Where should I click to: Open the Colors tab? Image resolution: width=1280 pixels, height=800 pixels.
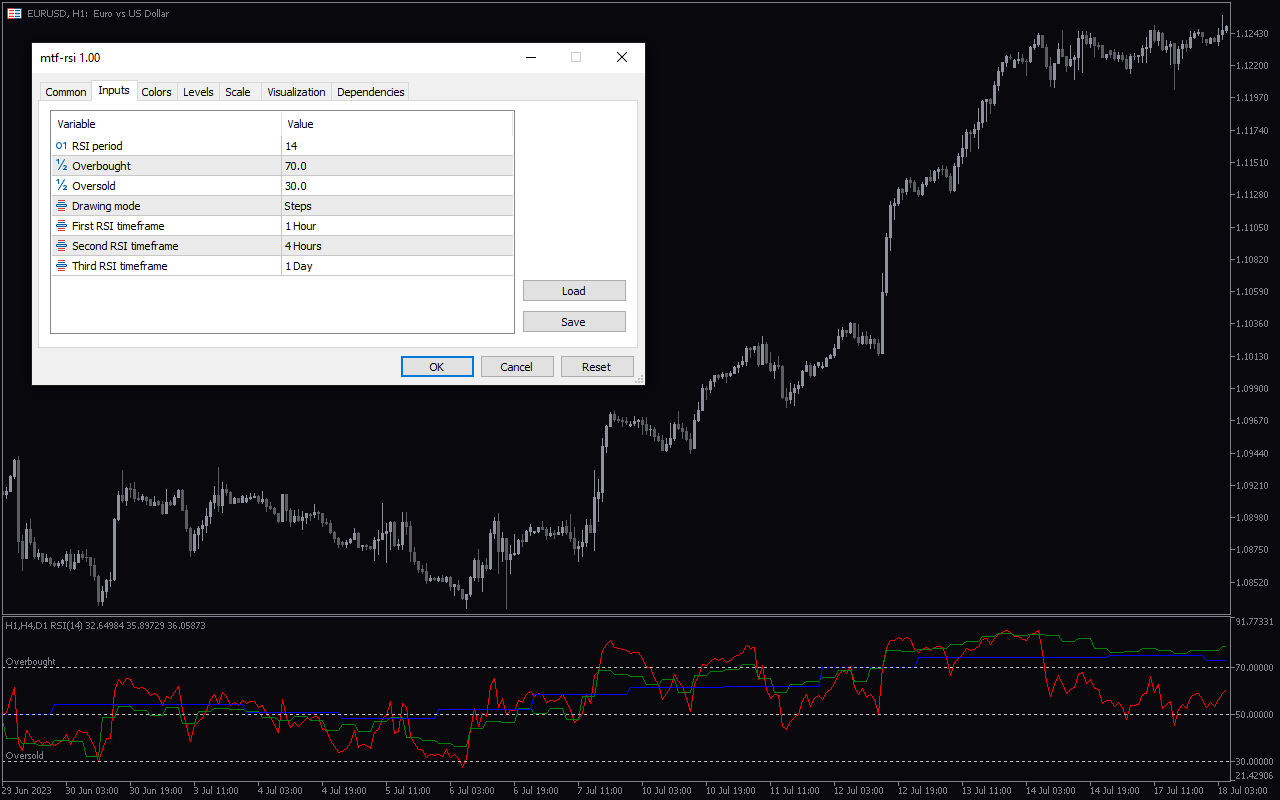pyautogui.click(x=156, y=92)
